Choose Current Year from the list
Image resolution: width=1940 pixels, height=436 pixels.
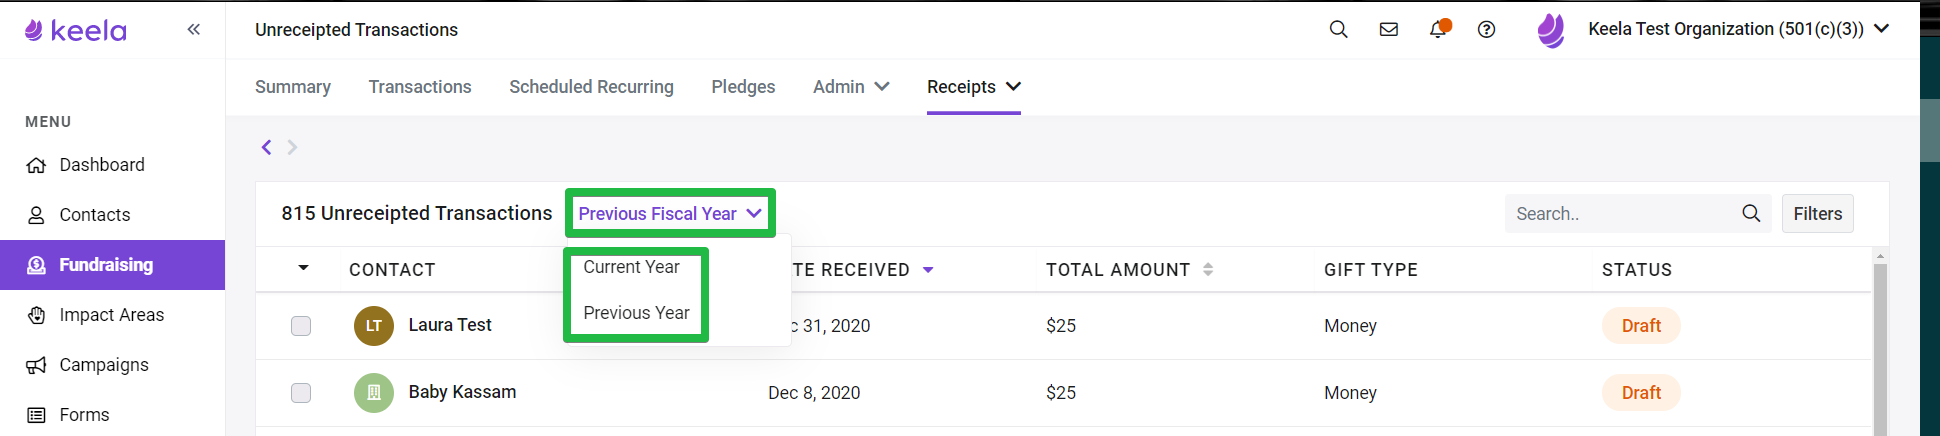632,267
